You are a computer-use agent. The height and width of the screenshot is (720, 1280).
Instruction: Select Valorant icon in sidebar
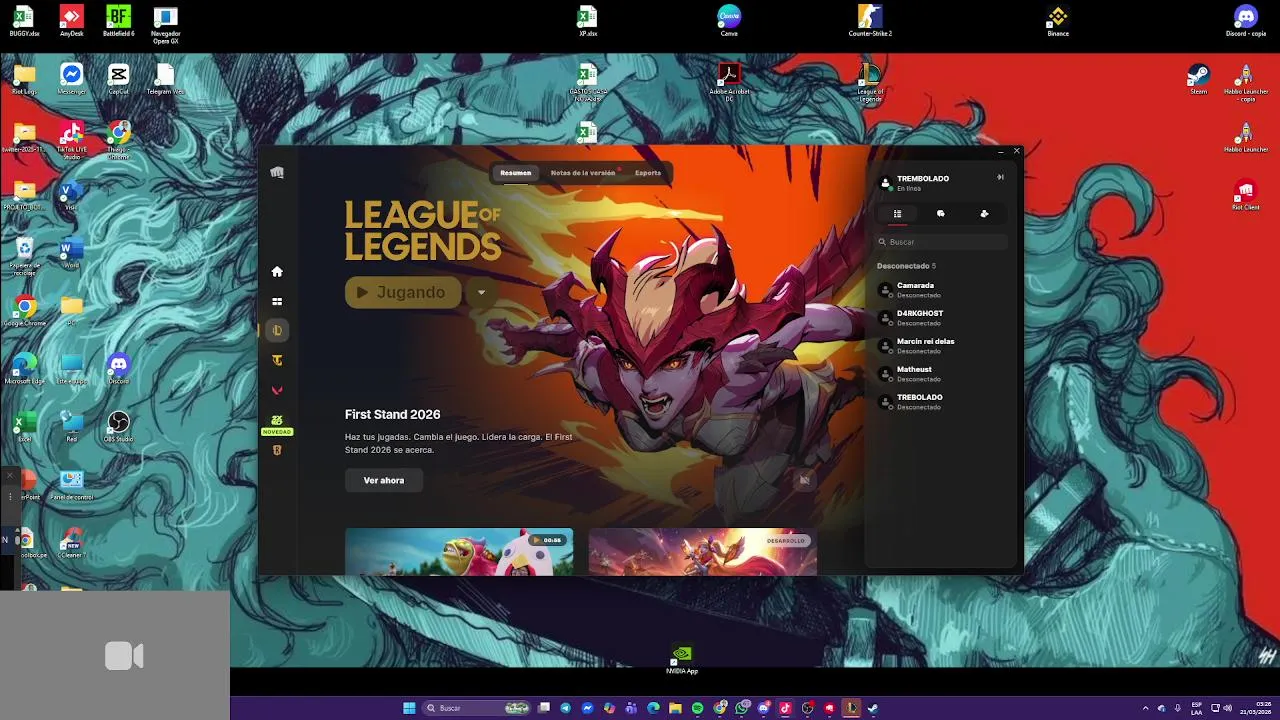[277, 390]
